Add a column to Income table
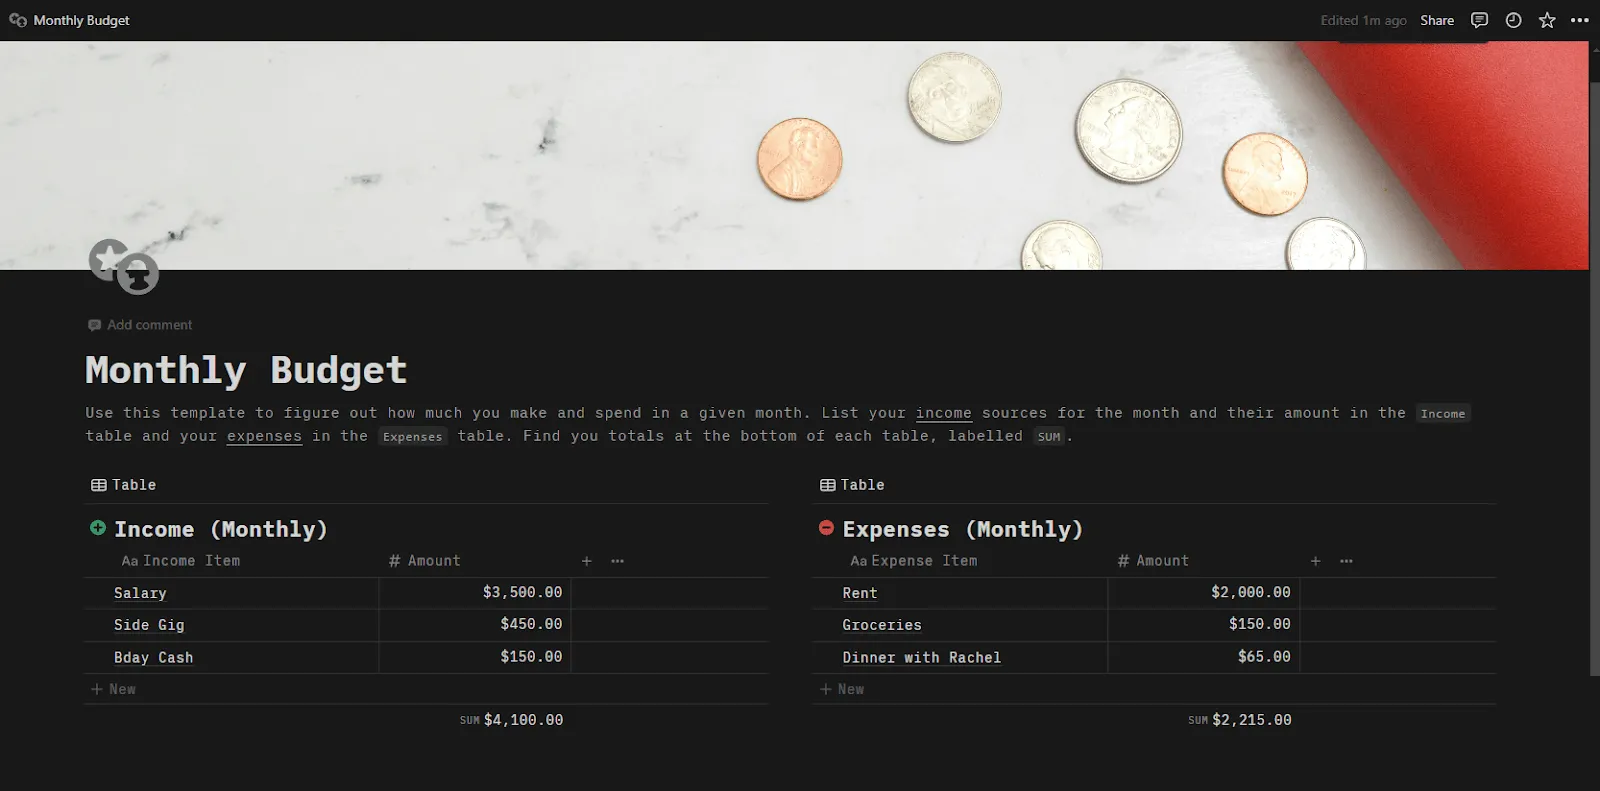This screenshot has height=791, width=1600. 587,561
